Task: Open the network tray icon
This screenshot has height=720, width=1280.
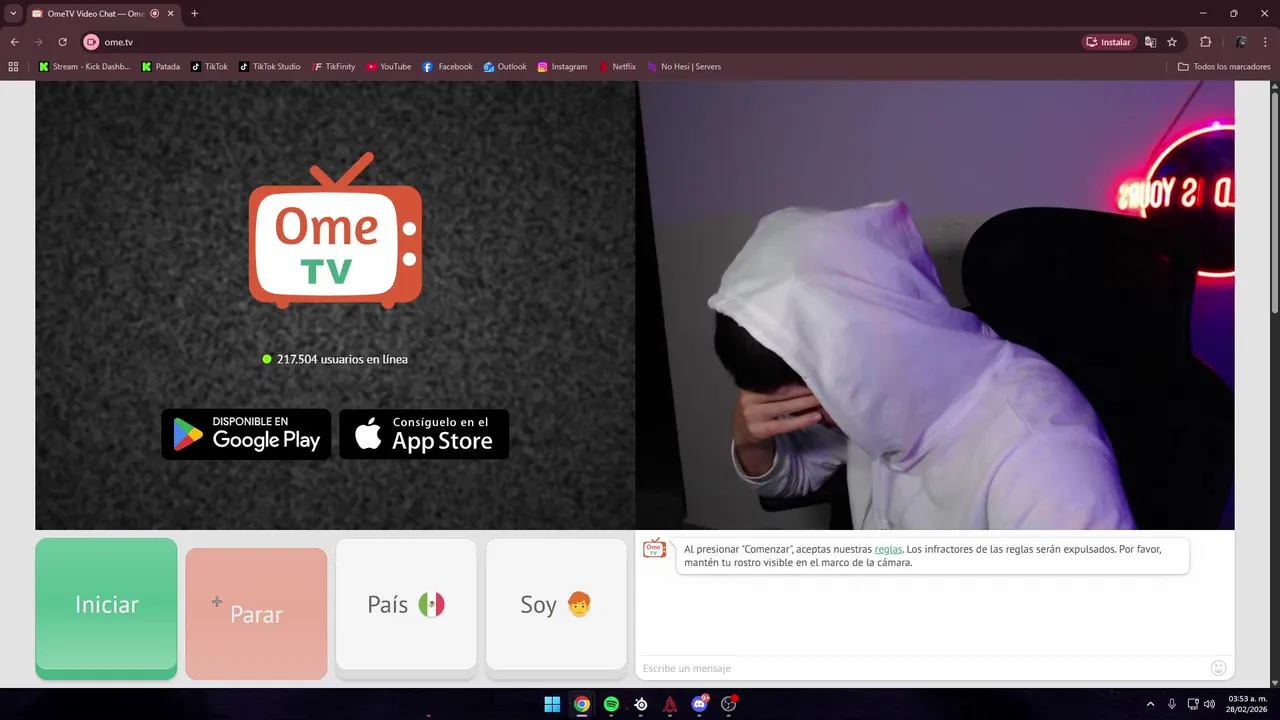Action: [x=1193, y=704]
